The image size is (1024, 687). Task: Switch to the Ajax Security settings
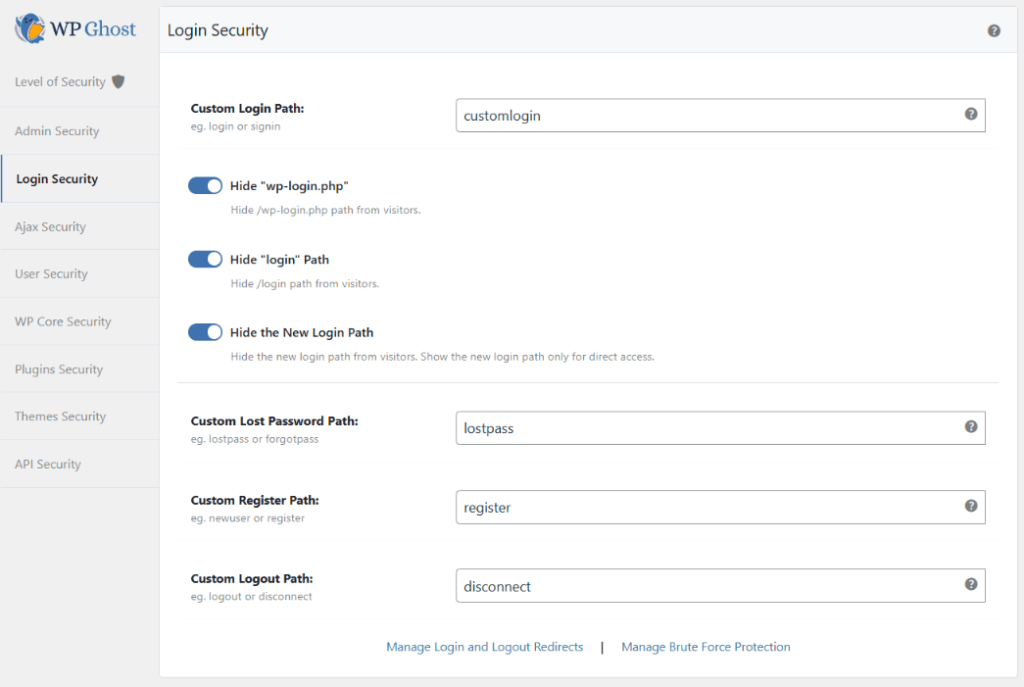click(50, 226)
